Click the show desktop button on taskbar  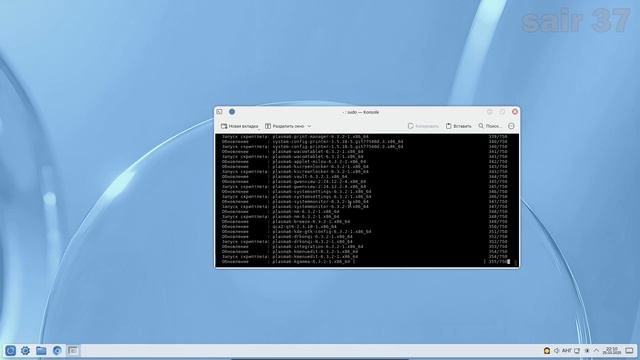pyautogui.click(x=629, y=351)
